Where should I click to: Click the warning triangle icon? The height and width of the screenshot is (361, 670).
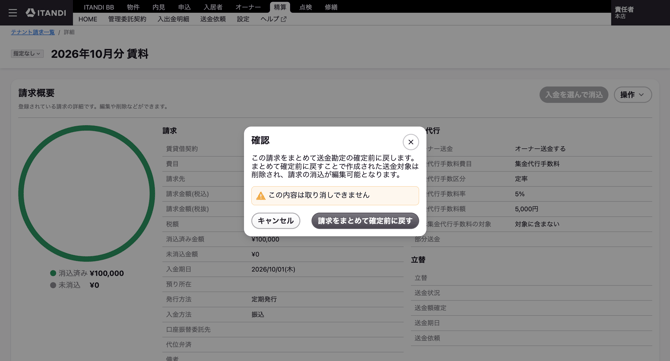point(260,196)
